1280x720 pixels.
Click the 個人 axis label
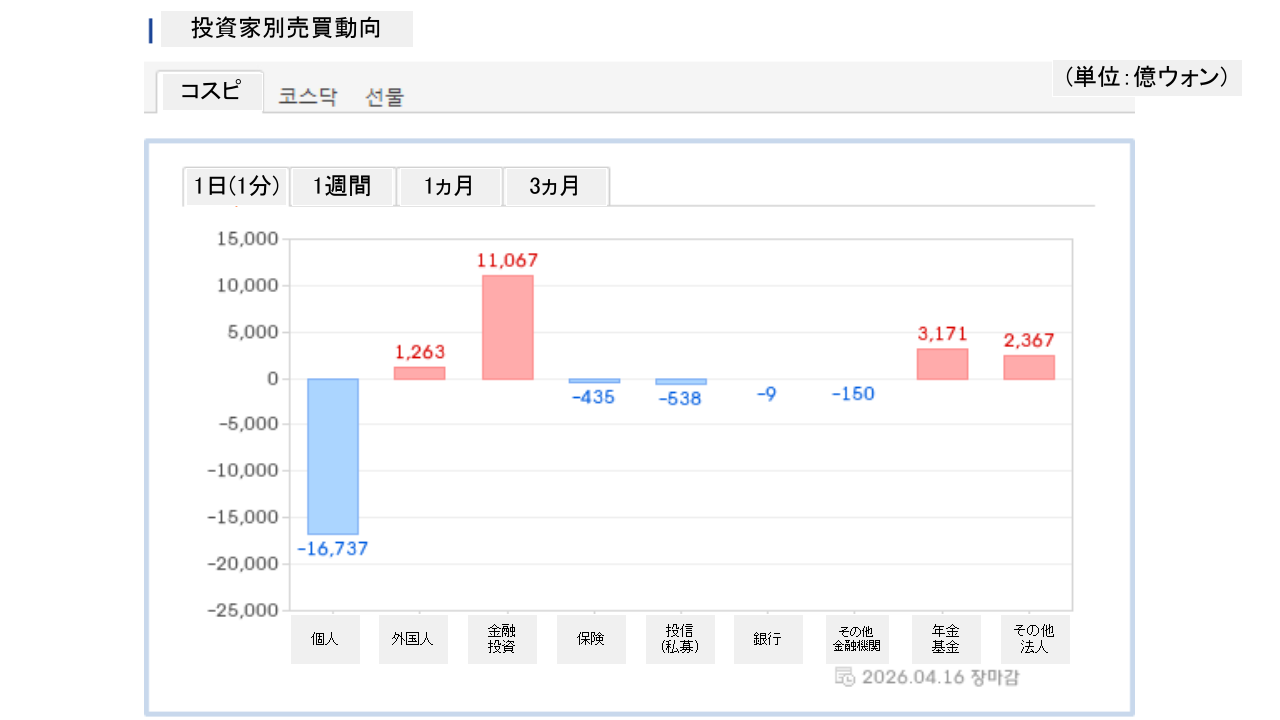tap(325, 639)
